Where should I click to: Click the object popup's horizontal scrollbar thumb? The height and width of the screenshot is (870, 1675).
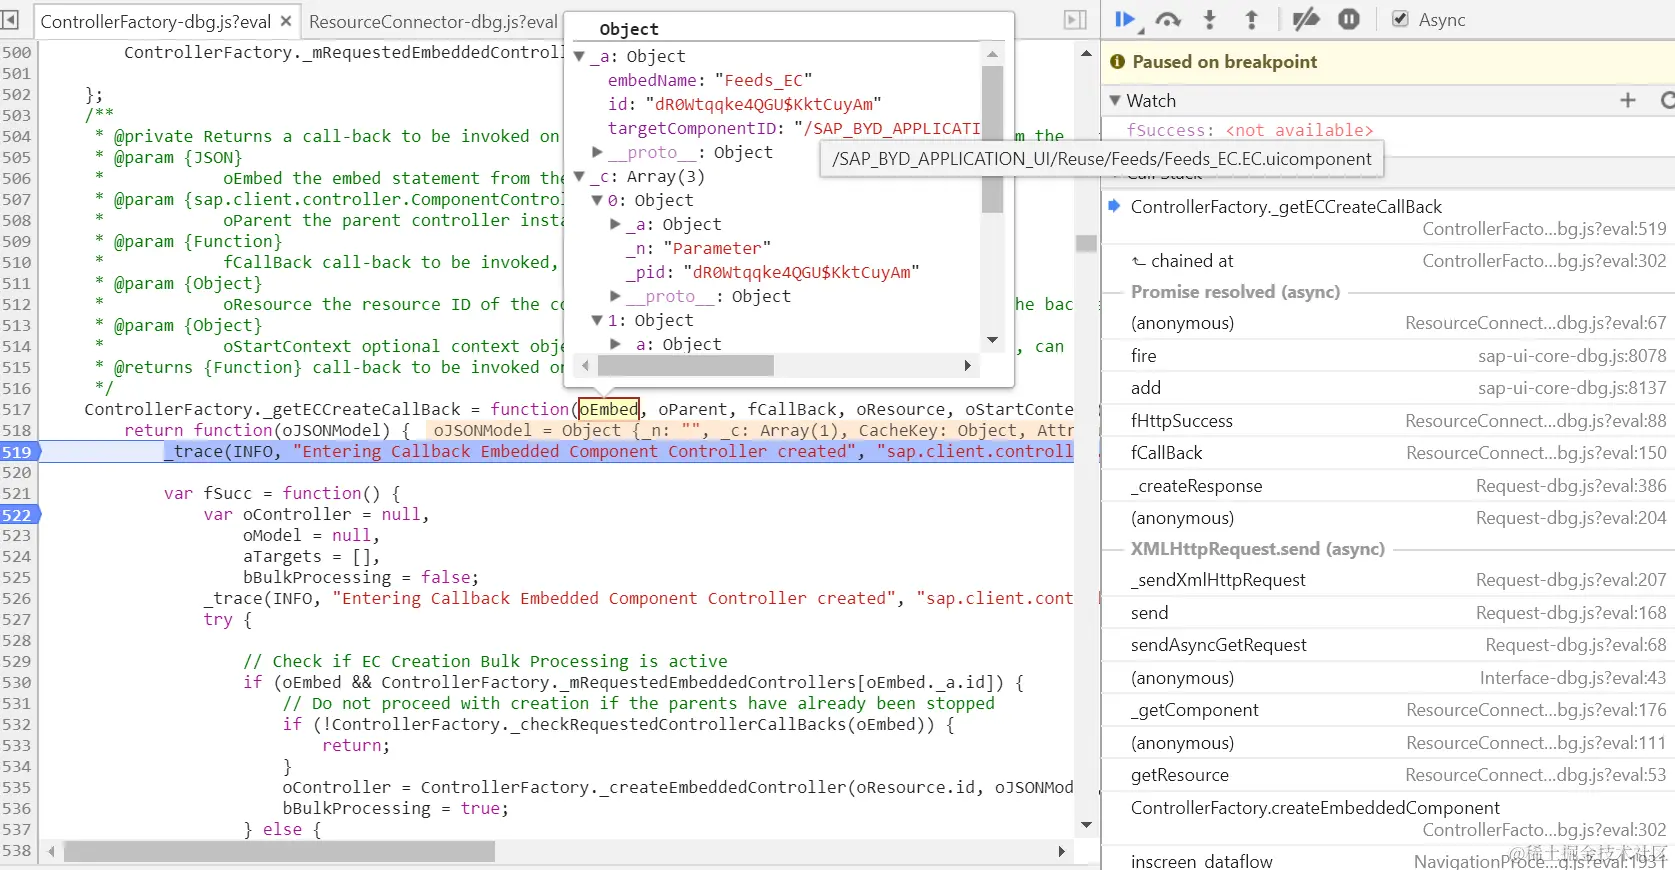click(x=686, y=366)
